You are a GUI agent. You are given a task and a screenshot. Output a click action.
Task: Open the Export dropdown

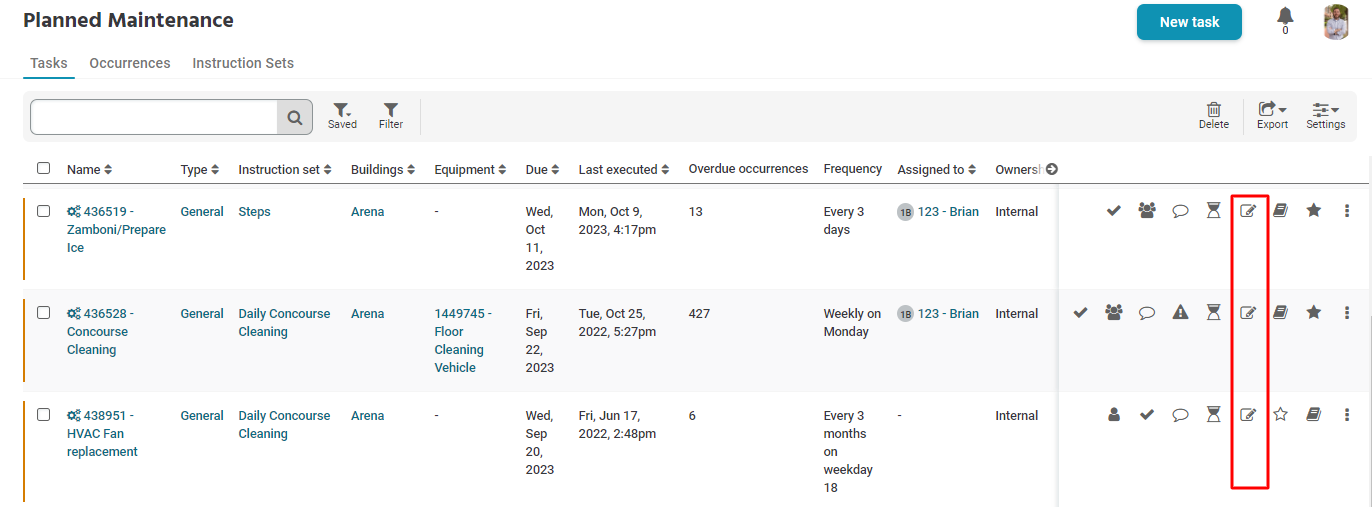point(1272,115)
